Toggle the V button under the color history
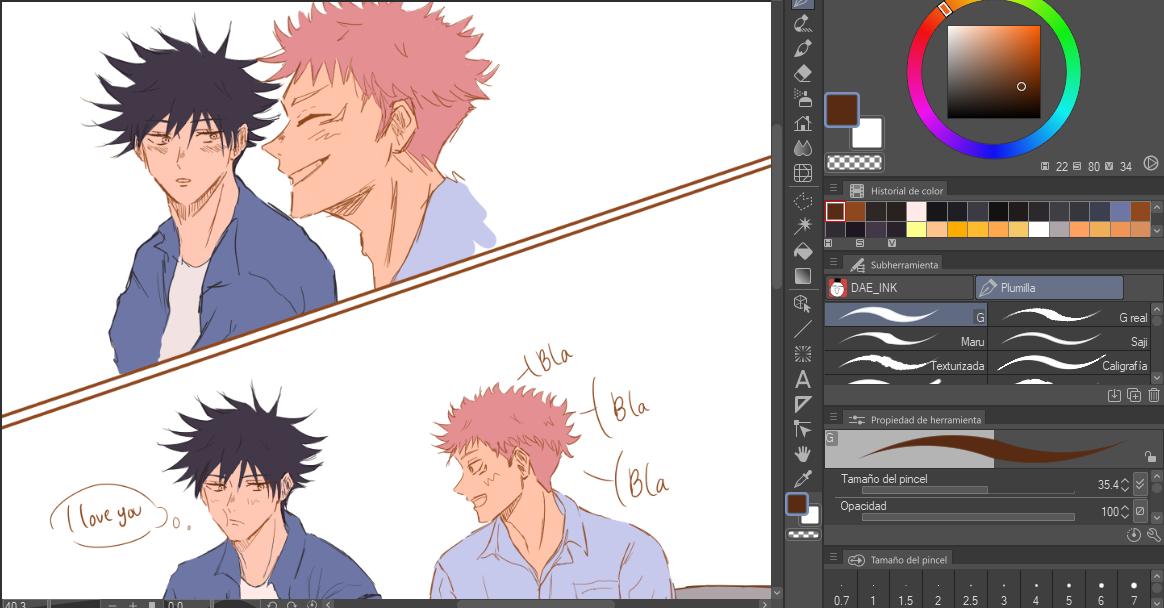Image resolution: width=1164 pixels, height=608 pixels. pyautogui.click(x=892, y=242)
